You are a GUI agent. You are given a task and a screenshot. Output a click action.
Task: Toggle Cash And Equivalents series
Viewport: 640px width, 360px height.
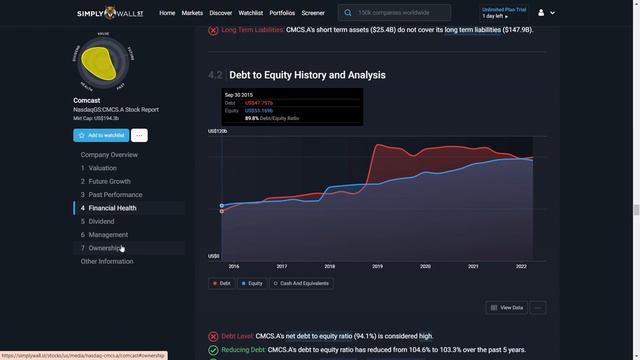pos(301,283)
